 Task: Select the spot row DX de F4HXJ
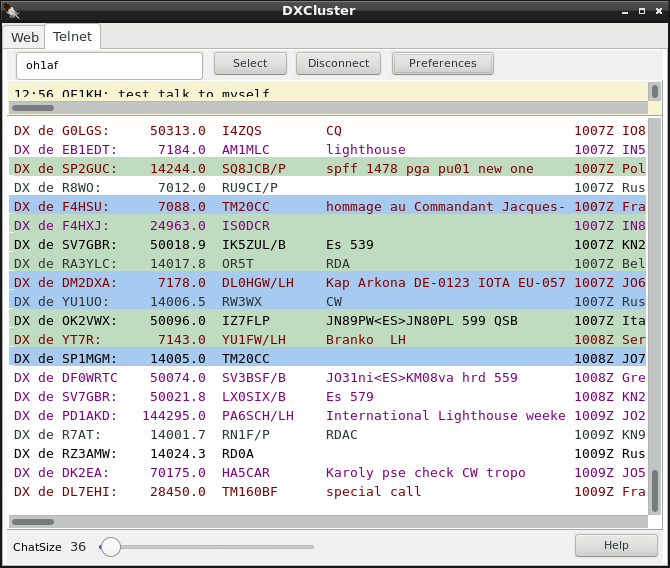327,226
